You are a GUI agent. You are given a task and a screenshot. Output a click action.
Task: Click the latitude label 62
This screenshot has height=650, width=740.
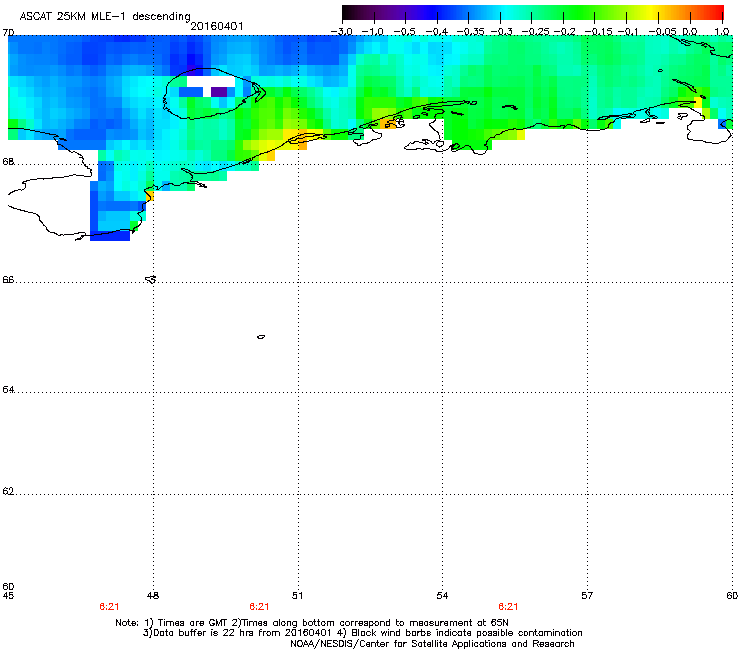pyautogui.click(x=8, y=492)
